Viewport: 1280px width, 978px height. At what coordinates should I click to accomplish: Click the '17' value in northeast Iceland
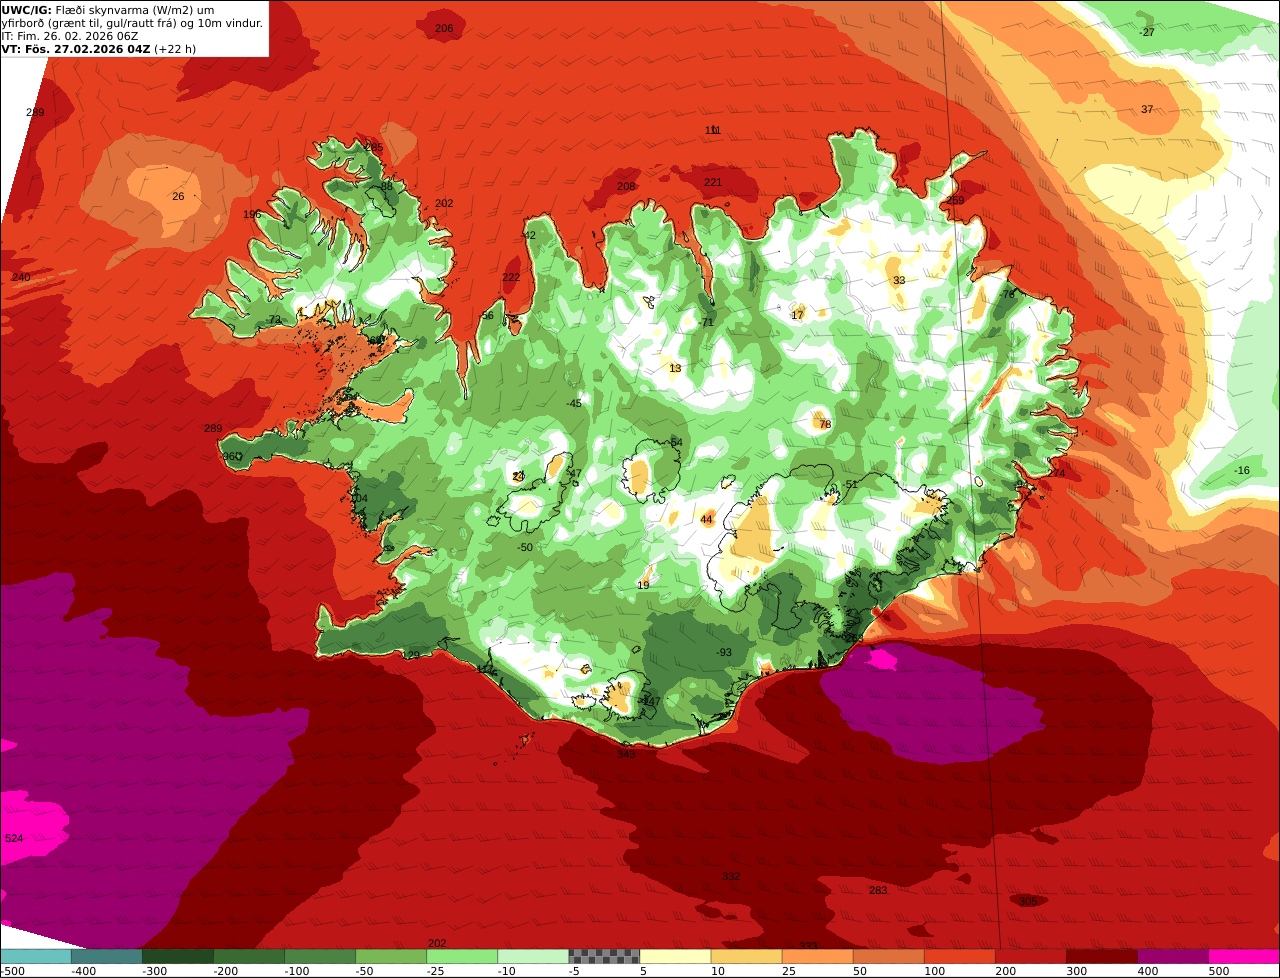pyautogui.click(x=797, y=315)
